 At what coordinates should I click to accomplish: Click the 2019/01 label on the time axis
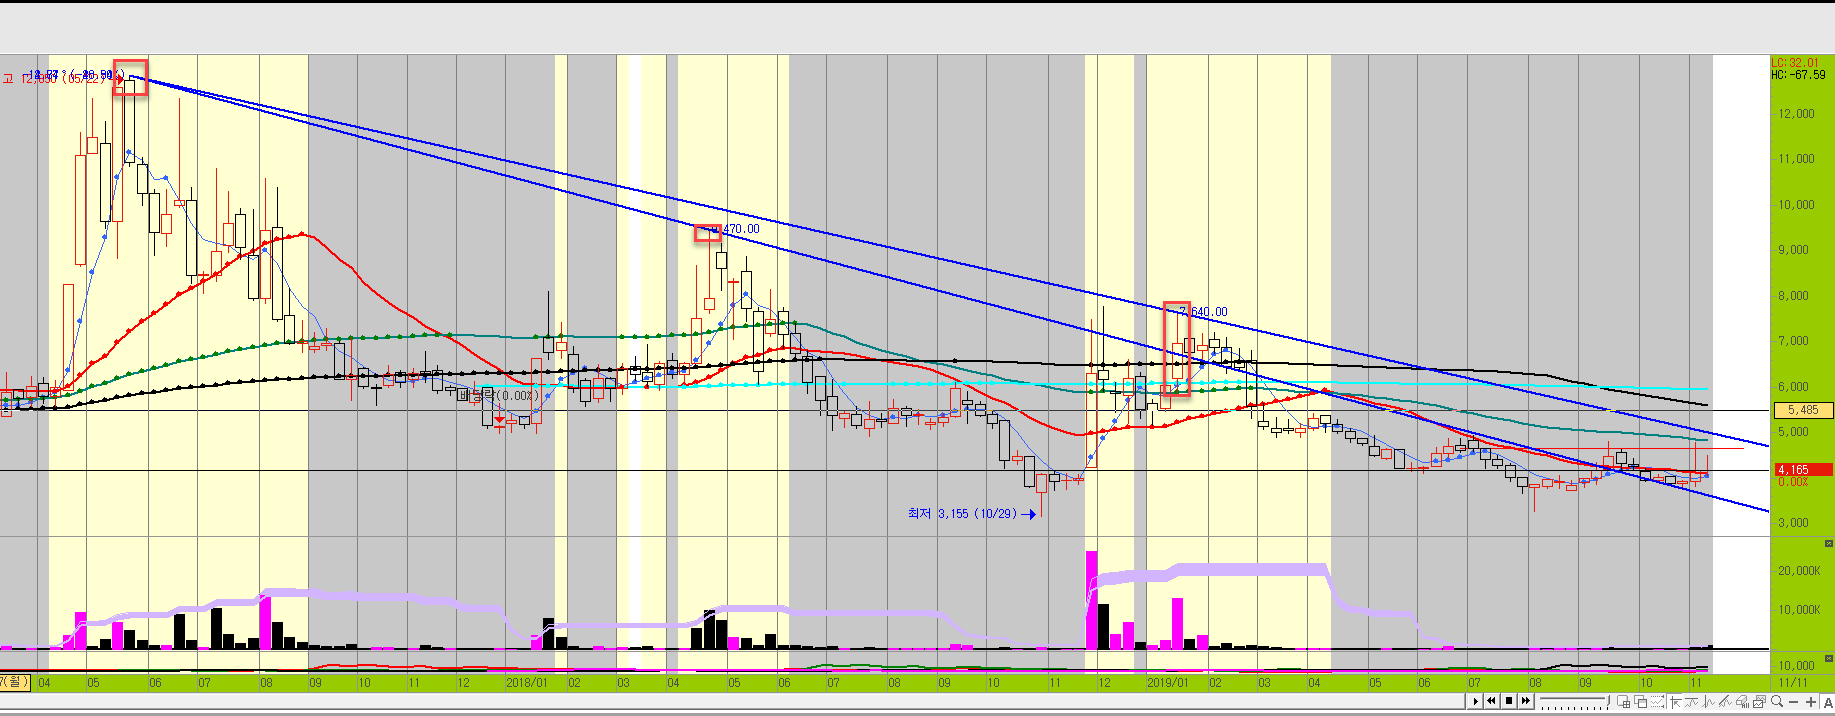tap(1167, 683)
